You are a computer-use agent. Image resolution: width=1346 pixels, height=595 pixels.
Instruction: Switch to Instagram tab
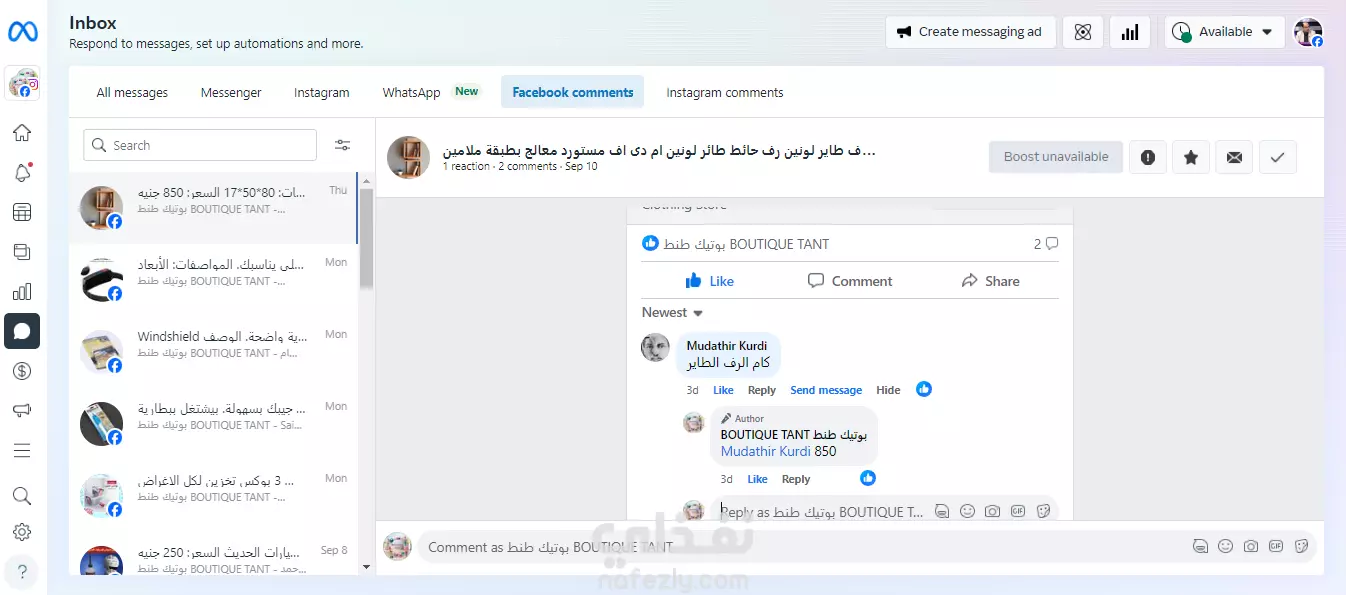tap(322, 92)
